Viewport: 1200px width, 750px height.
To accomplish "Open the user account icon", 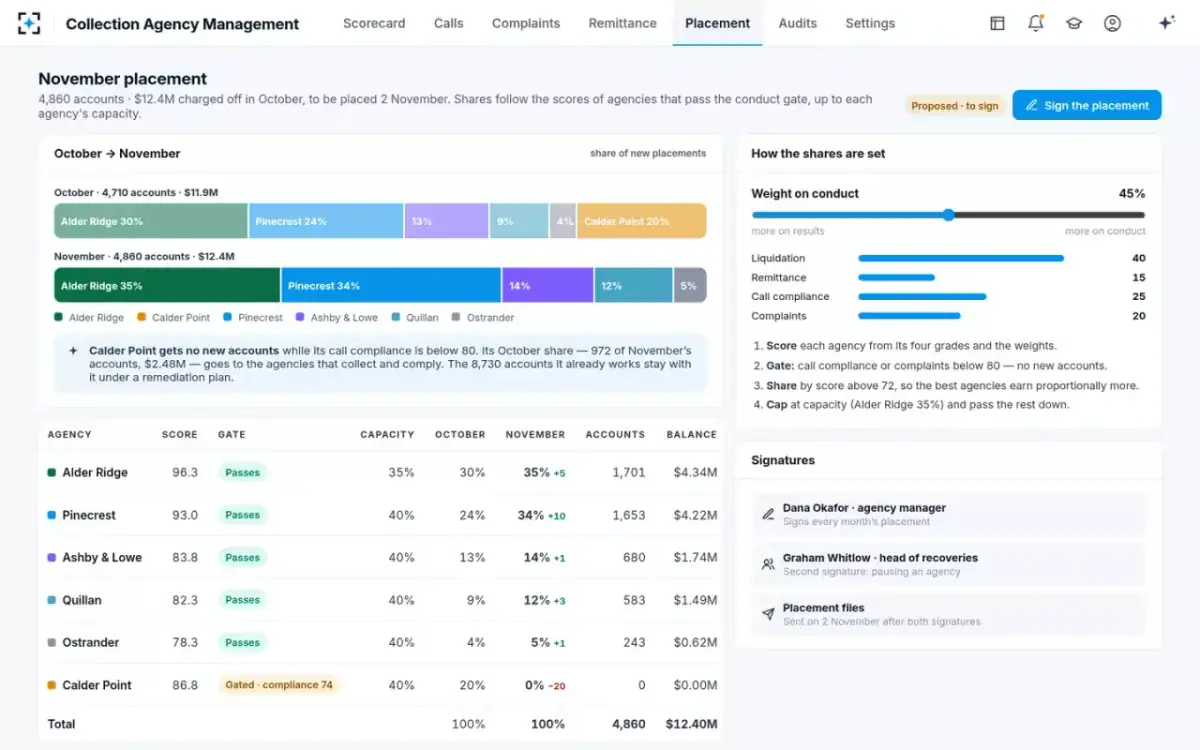I will click(1112, 23).
